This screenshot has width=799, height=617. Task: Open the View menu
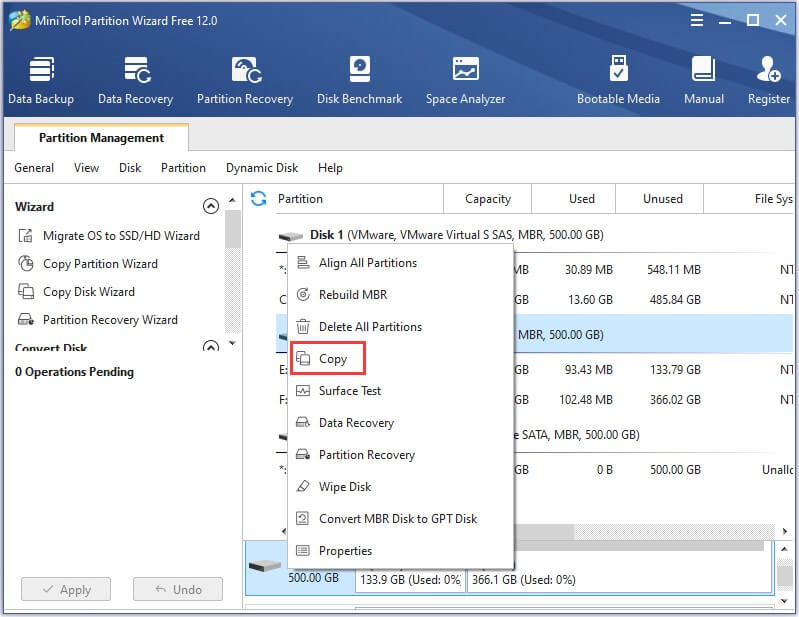87,168
